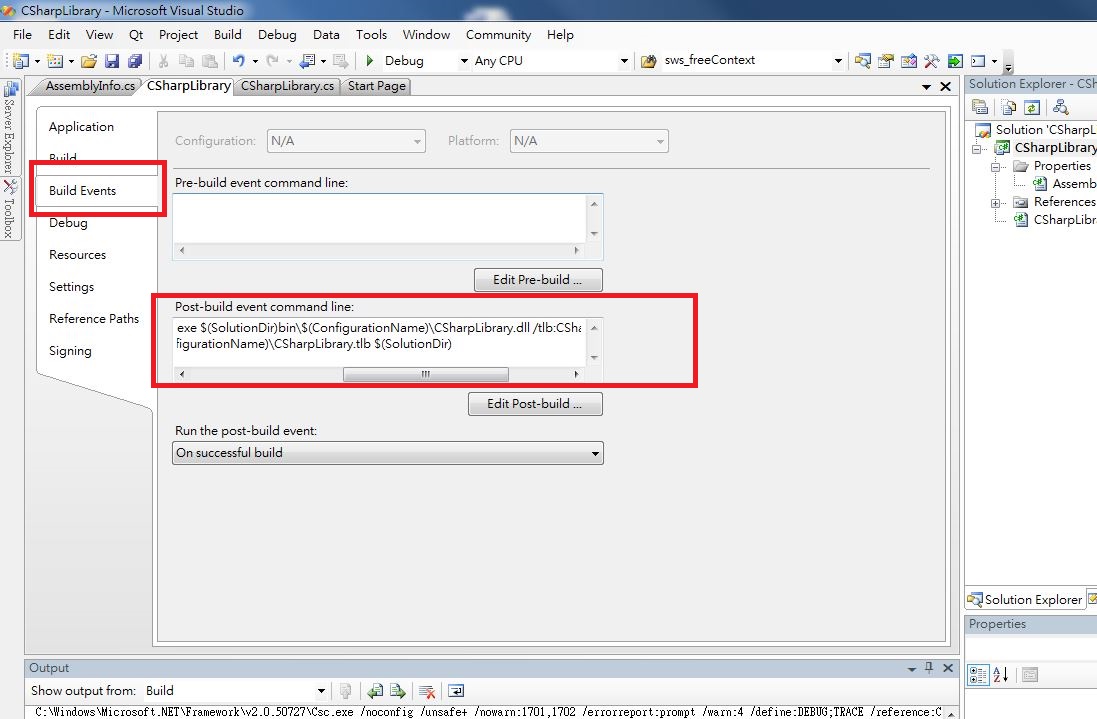Open the sws_freeContext find dropdown
The height and width of the screenshot is (719, 1097).
coord(837,61)
